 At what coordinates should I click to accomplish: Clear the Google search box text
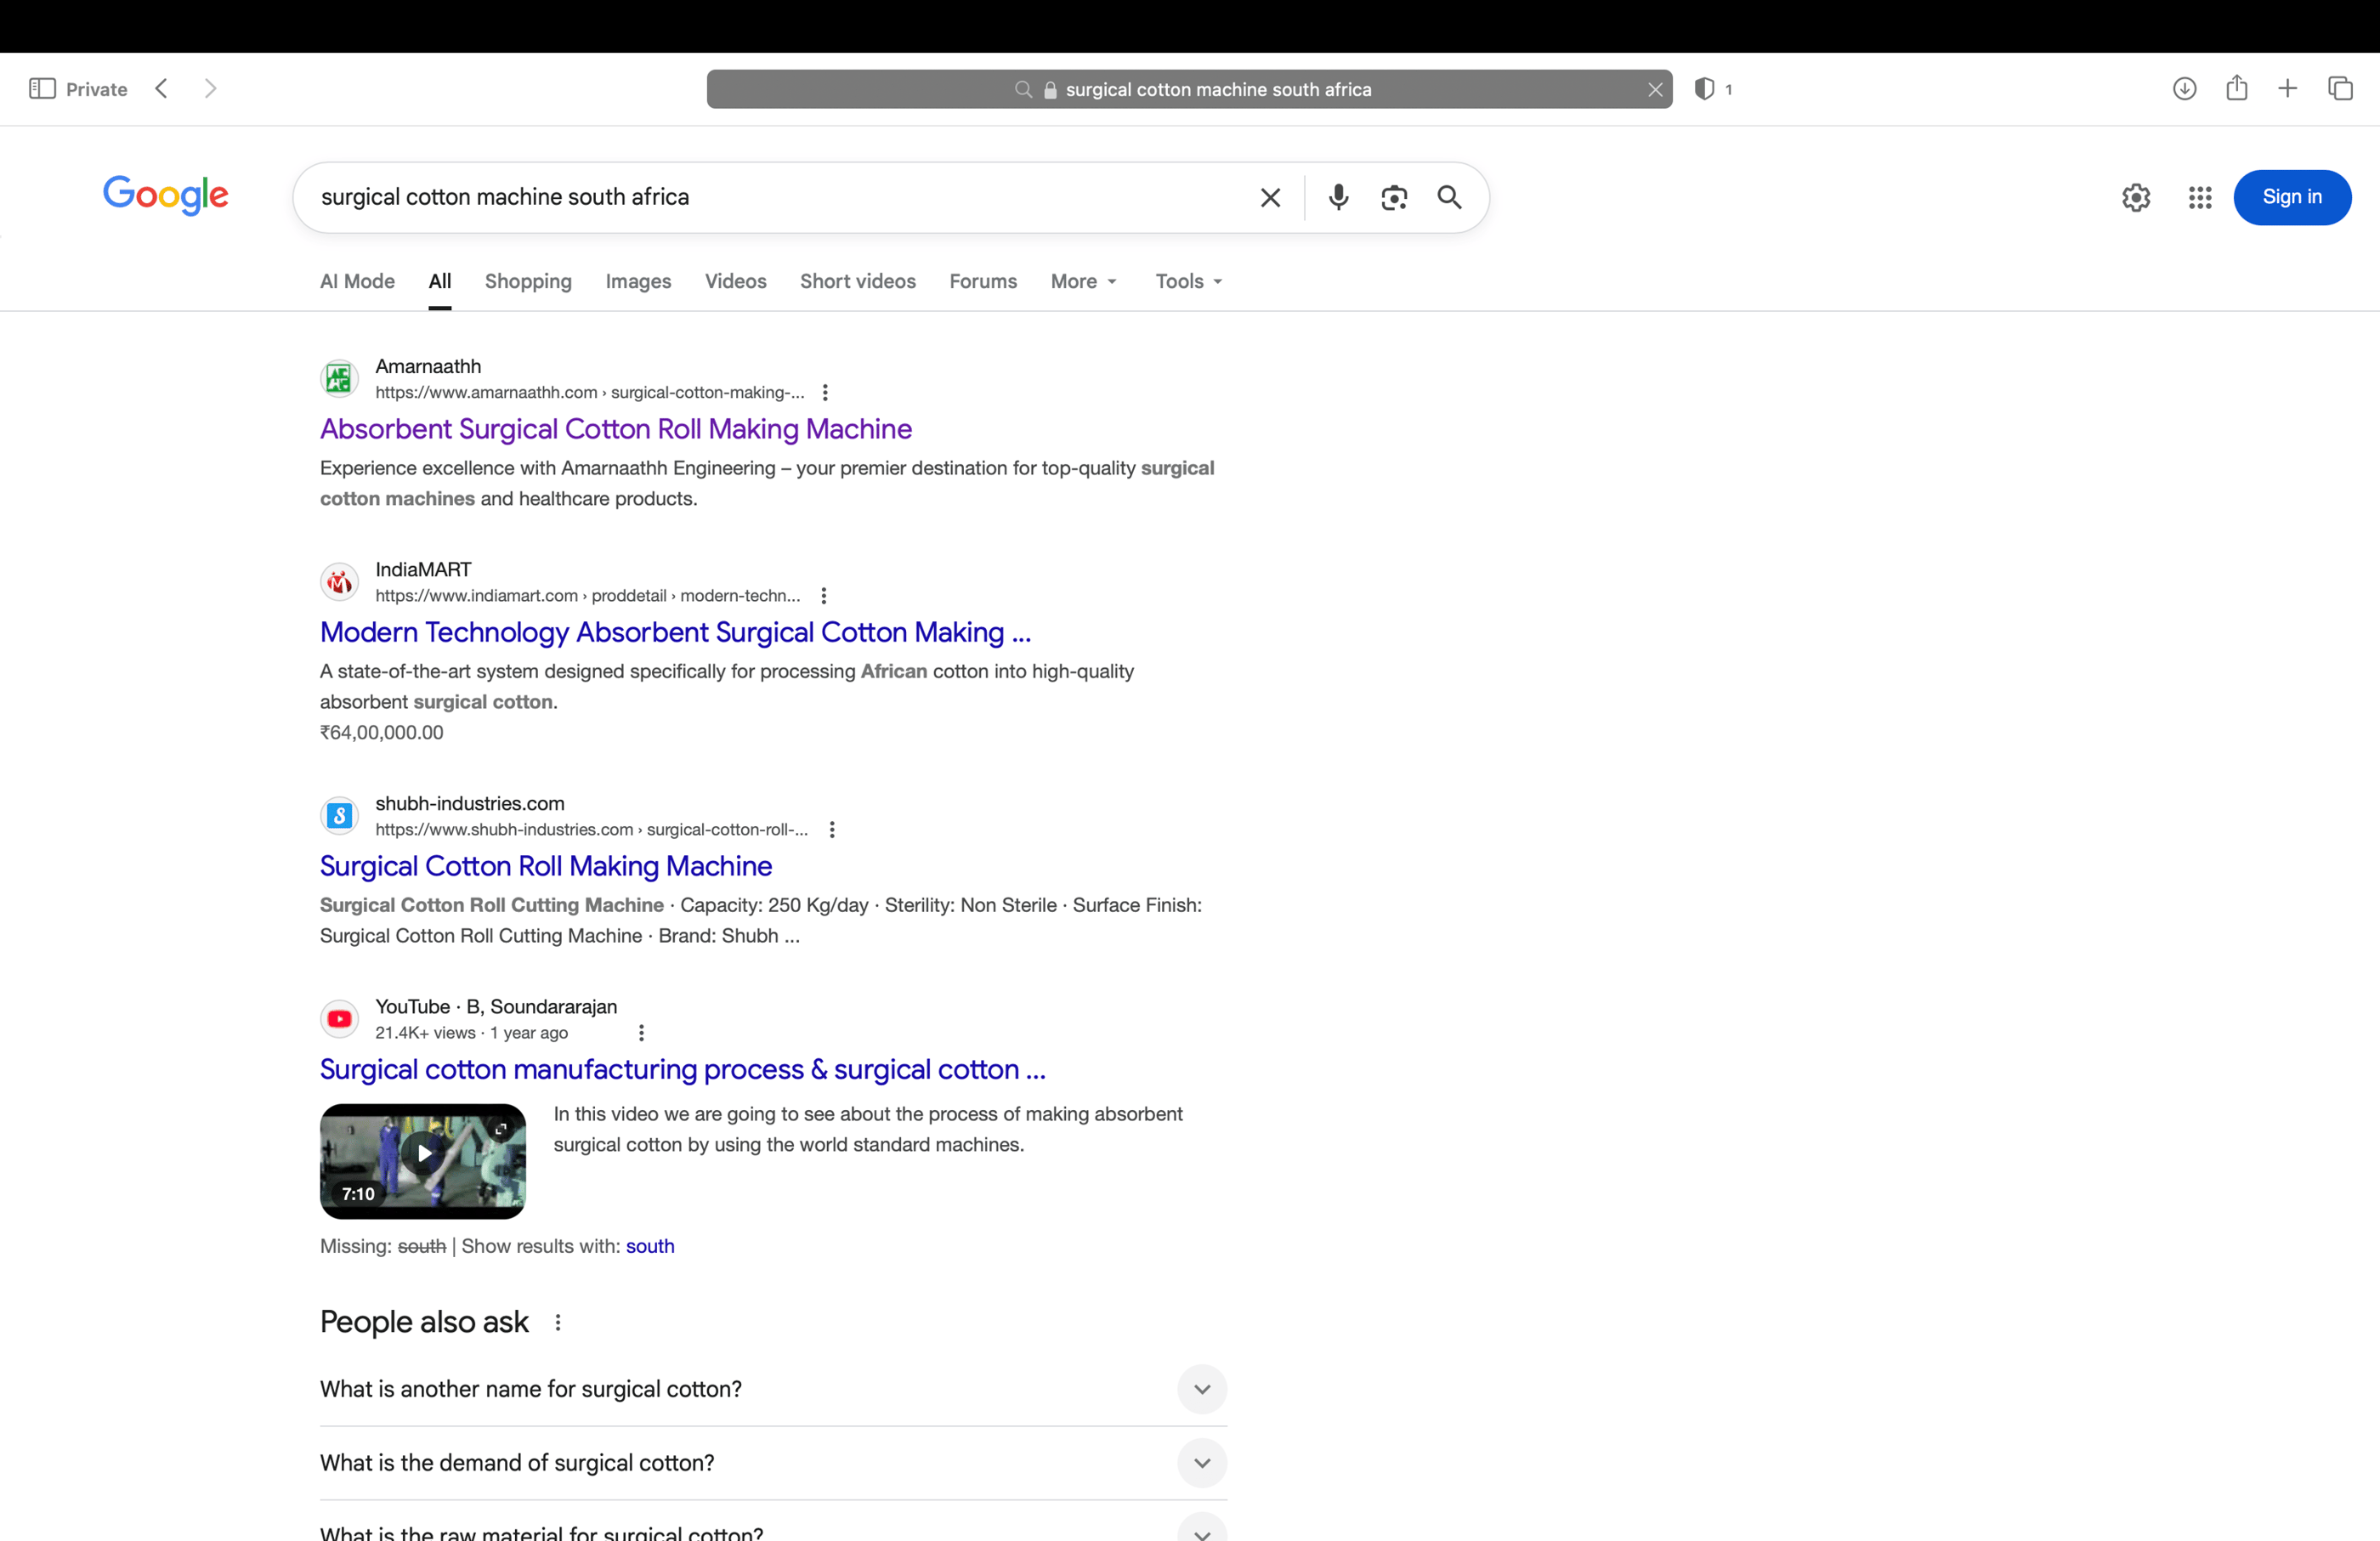point(1270,197)
